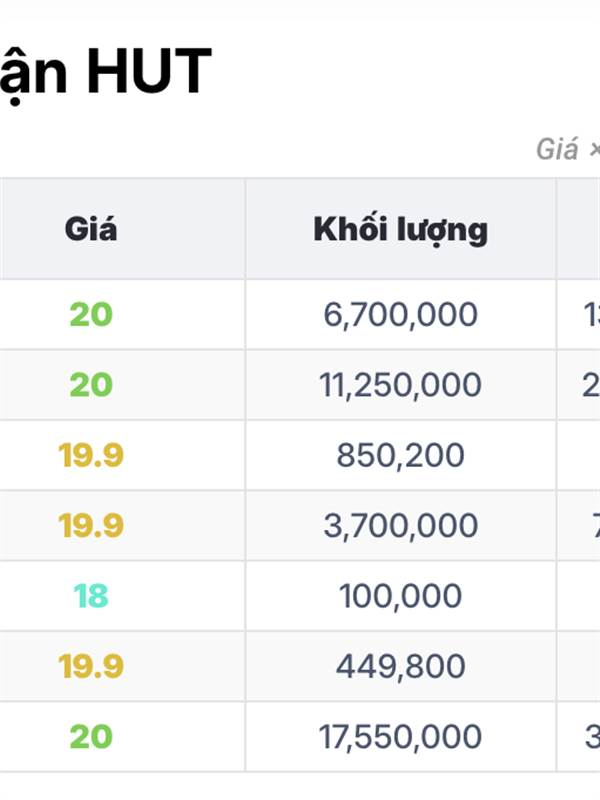Image resolution: width=600 pixels, height=800 pixels.
Task: Click price 19.9 in the 3,700,000 row
Action: [91, 526]
